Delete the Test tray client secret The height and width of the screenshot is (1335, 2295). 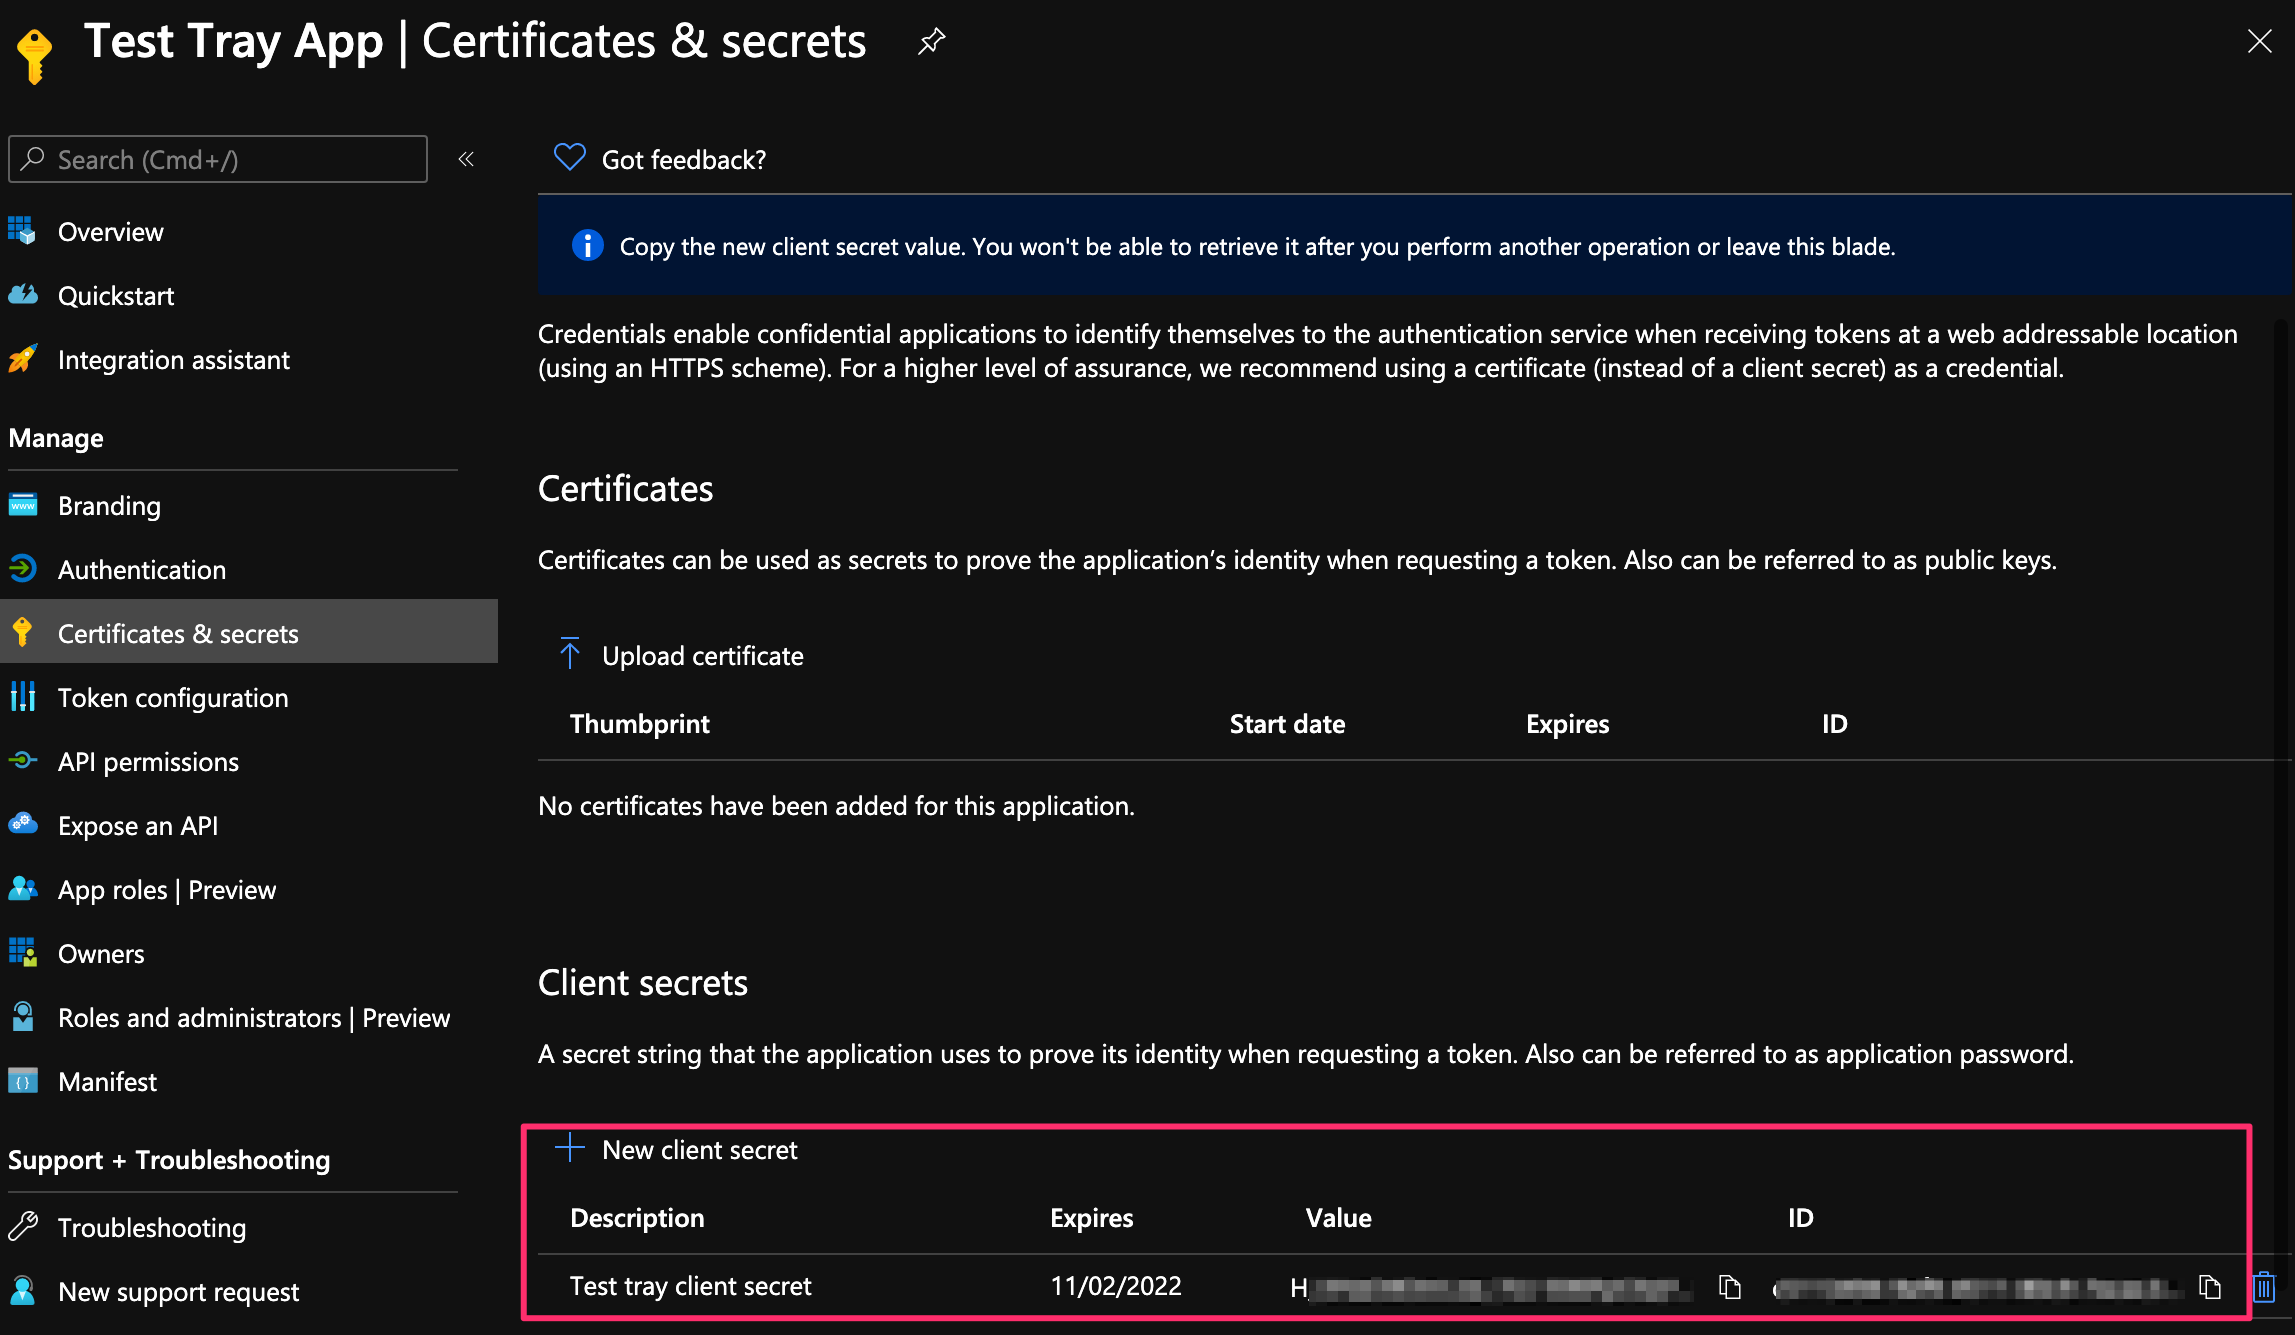coord(2264,1287)
